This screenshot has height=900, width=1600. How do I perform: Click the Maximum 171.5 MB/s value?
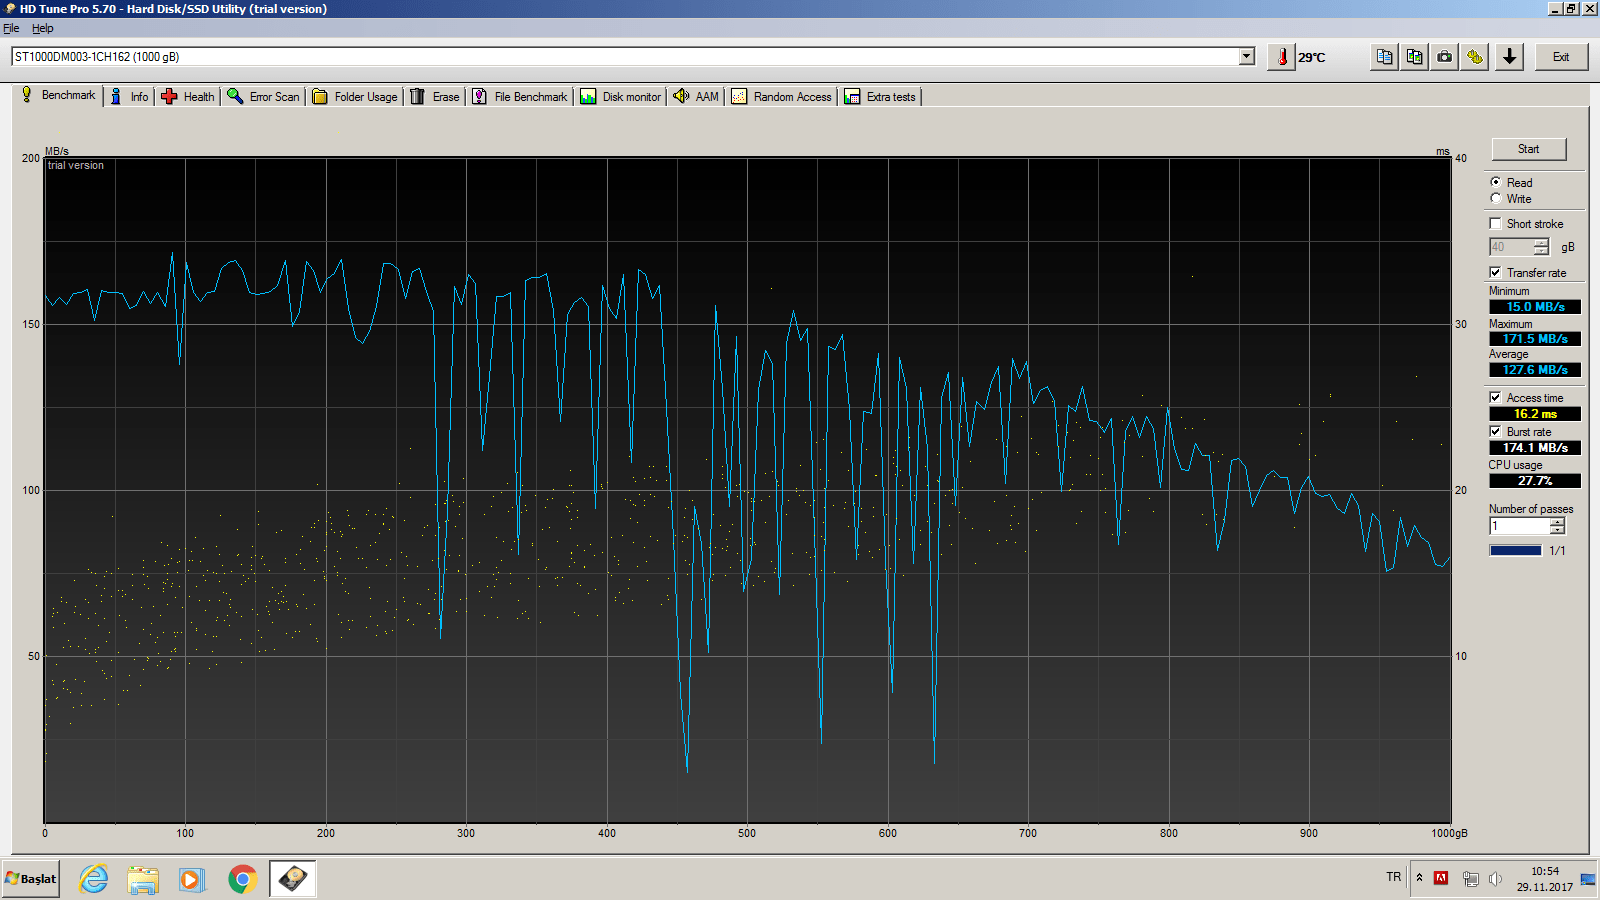[x=1535, y=339]
